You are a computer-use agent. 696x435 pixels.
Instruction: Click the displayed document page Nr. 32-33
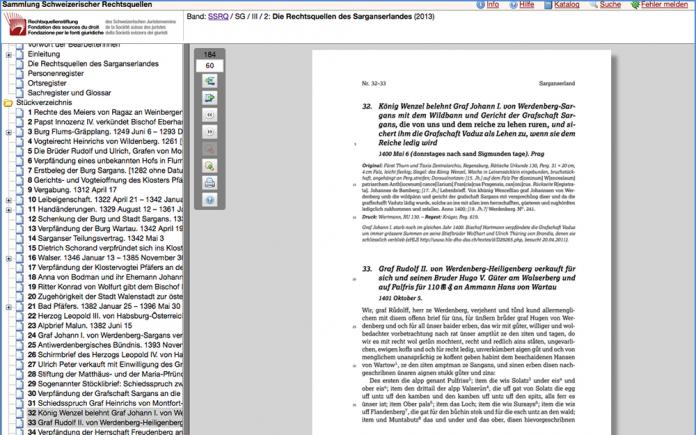tap(462, 242)
